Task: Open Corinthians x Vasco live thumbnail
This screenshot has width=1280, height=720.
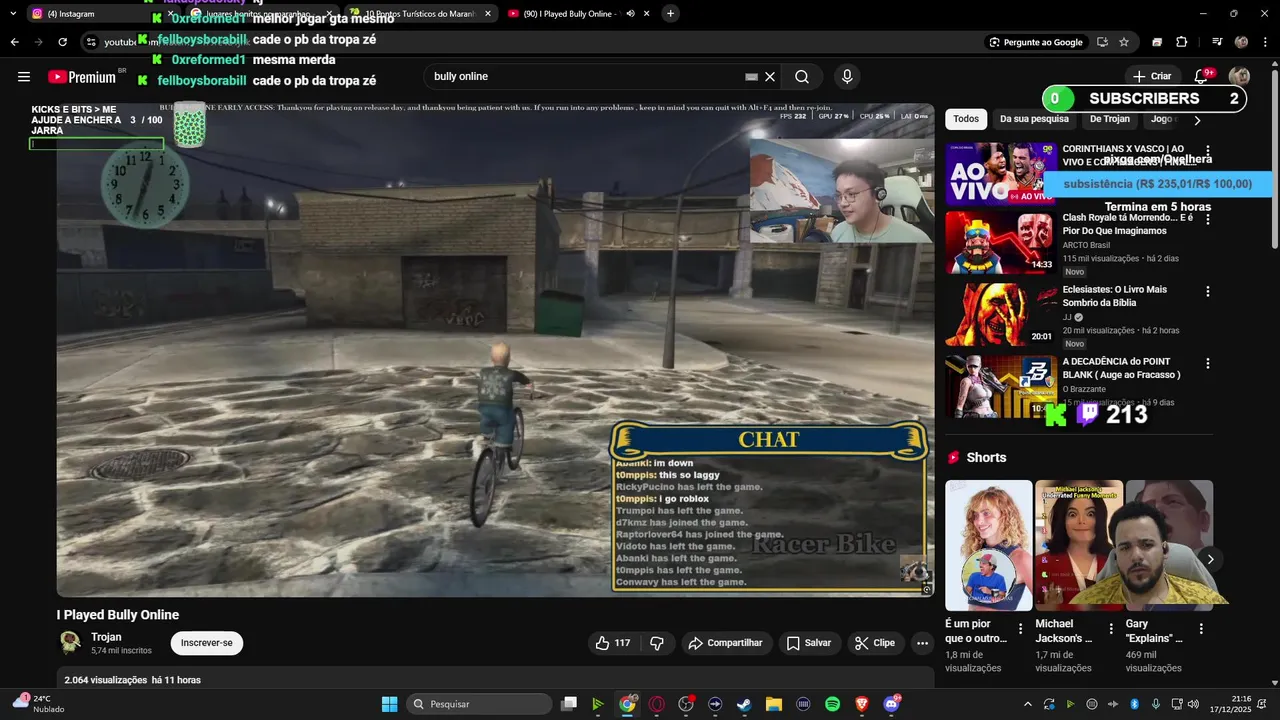Action: (x=1001, y=174)
